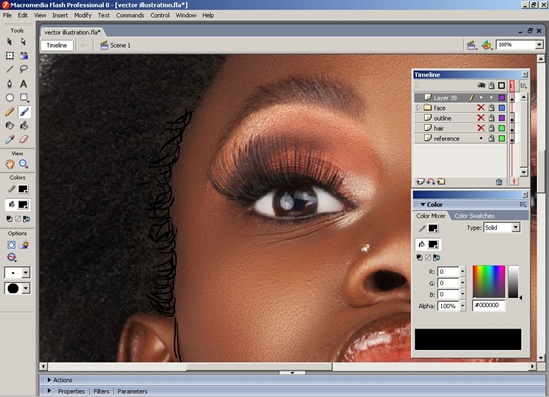Select the Subselection tool
This screenshot has width=549, height=397.
coord(23,42)
